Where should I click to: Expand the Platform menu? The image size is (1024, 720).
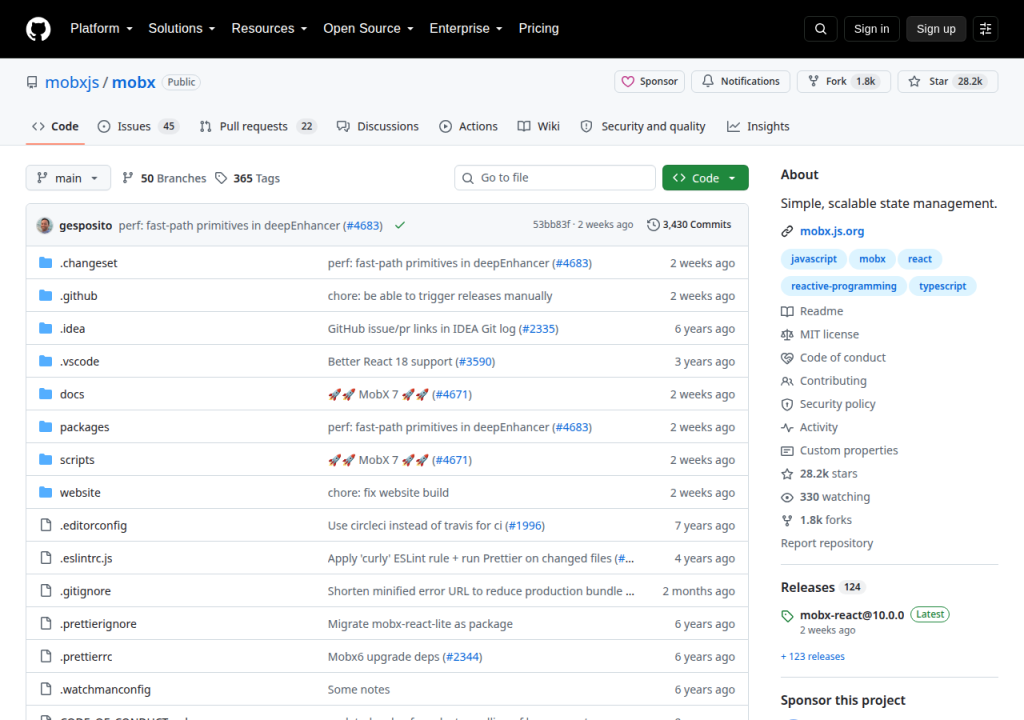pos(101,29)
